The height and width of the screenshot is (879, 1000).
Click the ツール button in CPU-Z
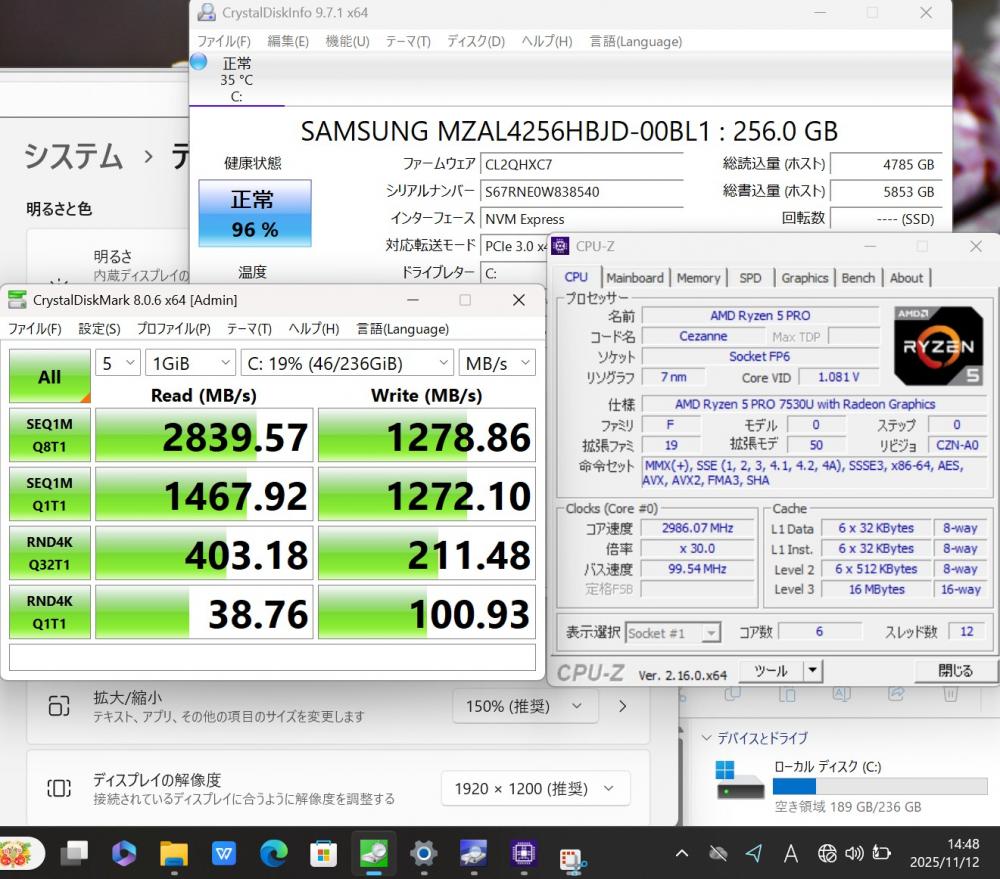click(x=770, y=671)
